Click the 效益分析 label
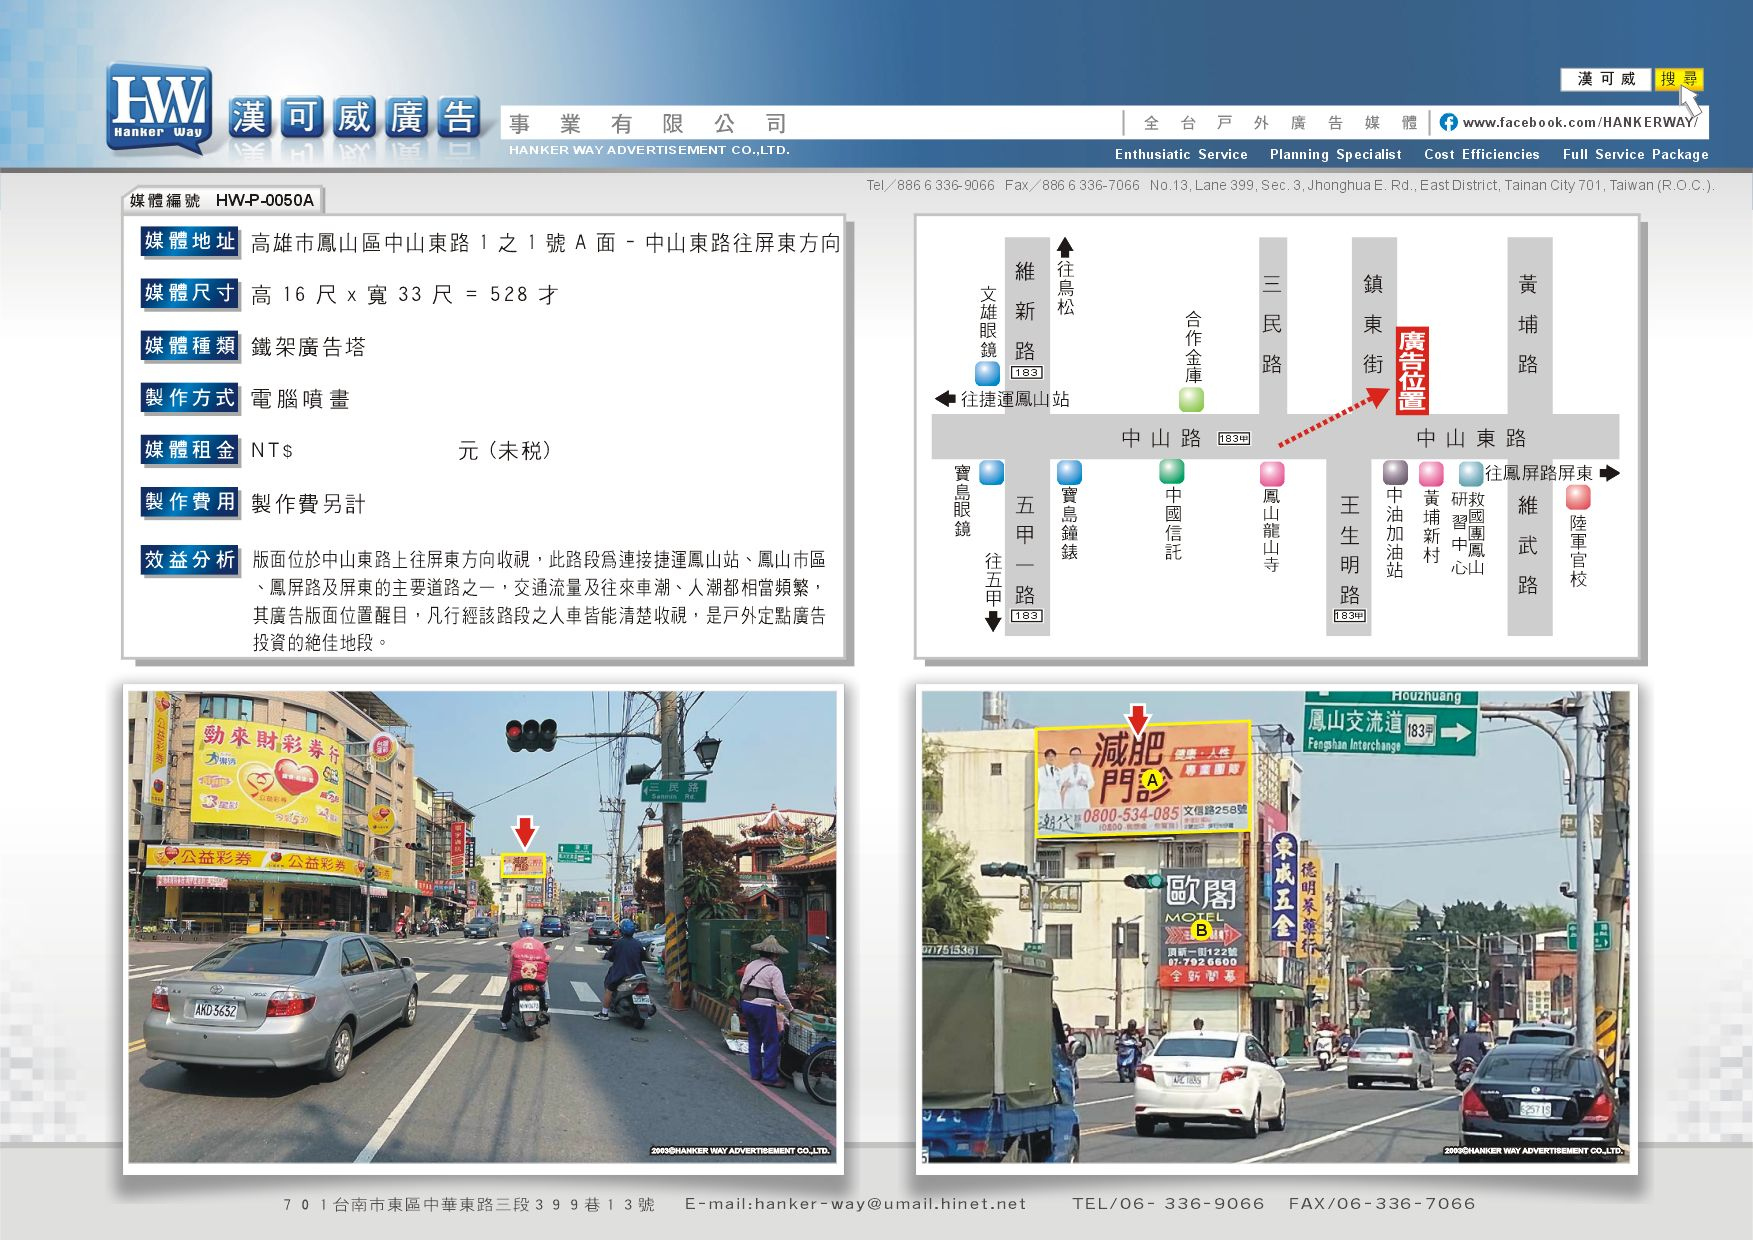This screenshot has height=1240, width=1753. click(190, 560)
